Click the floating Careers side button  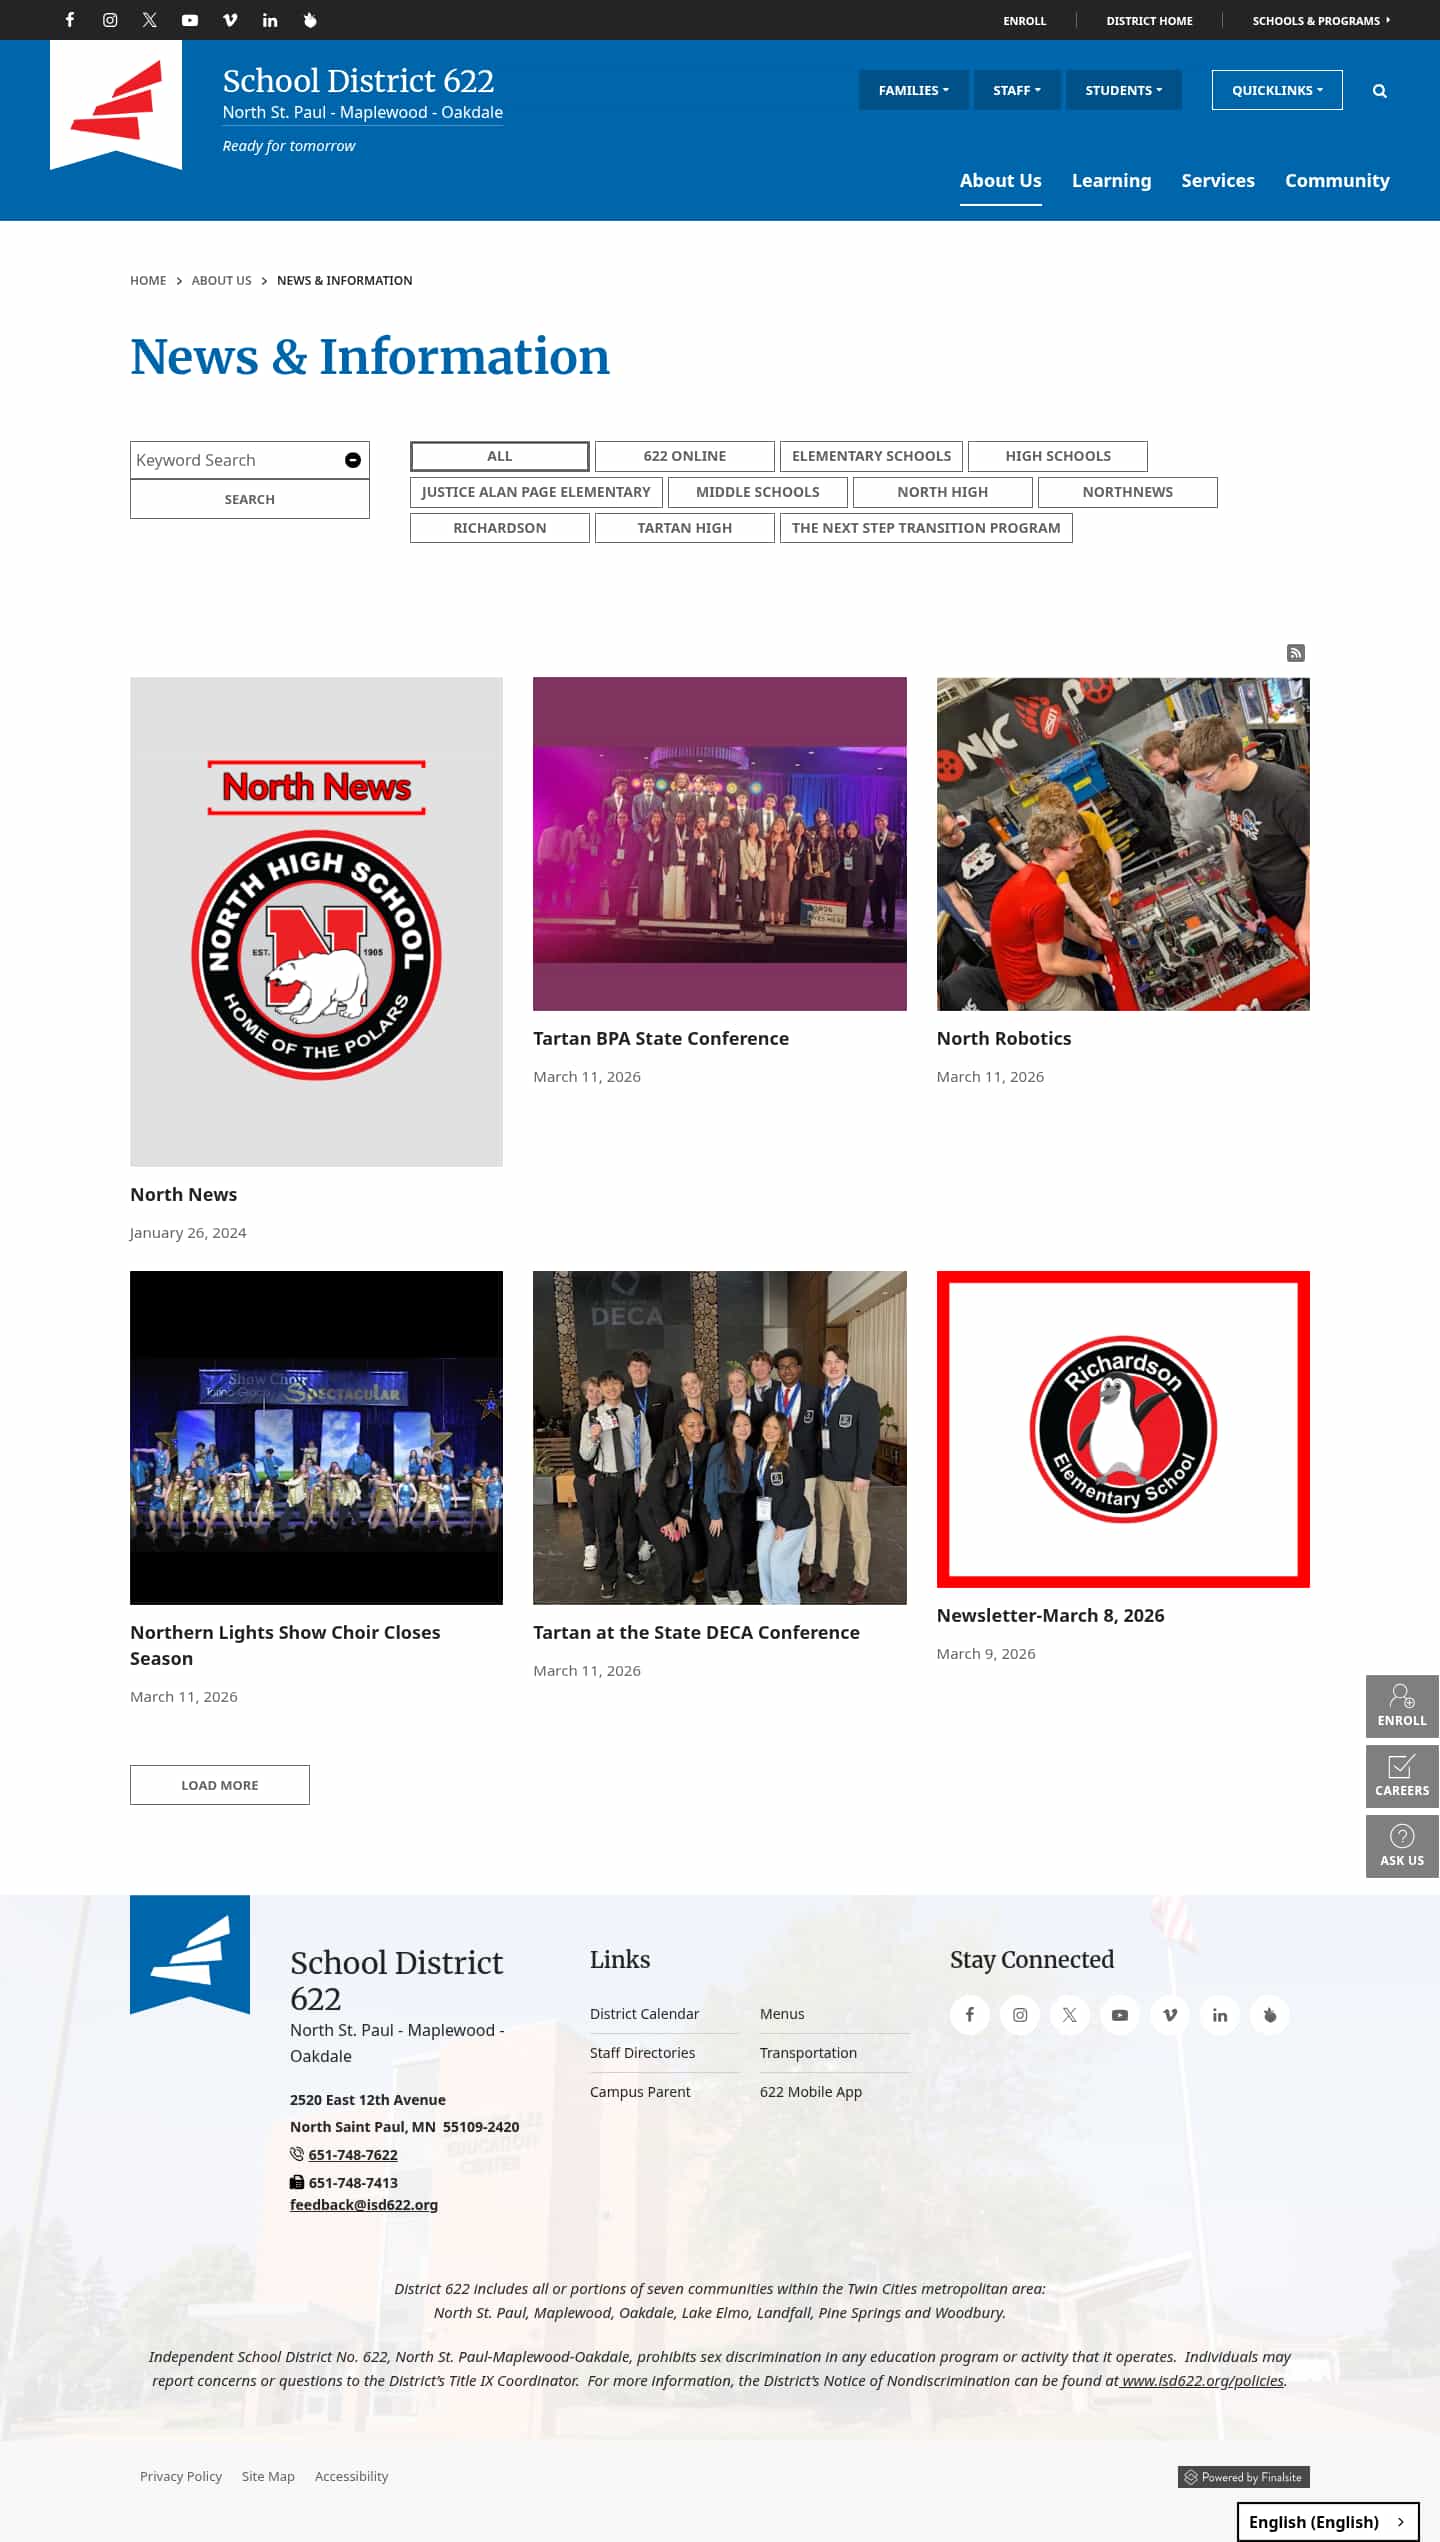1402,1776
